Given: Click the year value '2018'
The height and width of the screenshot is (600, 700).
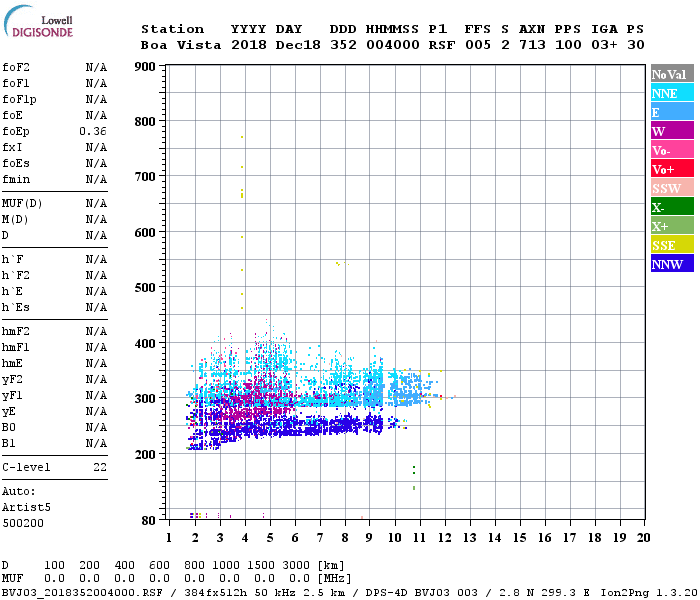Looking at the screenshot, I should 249,45.
